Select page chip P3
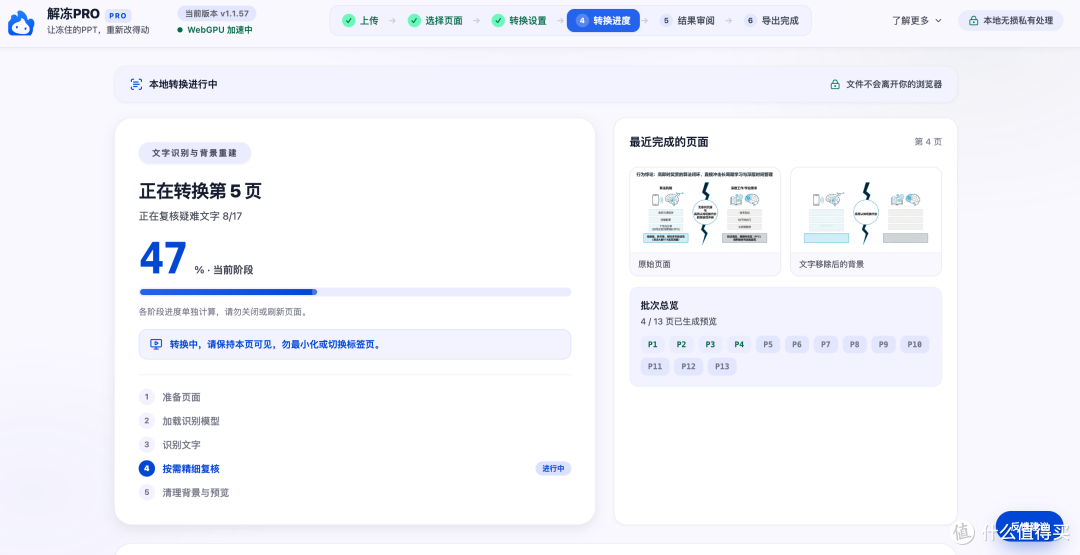This screenshot has height=555, width=1080. click(710, 344)
